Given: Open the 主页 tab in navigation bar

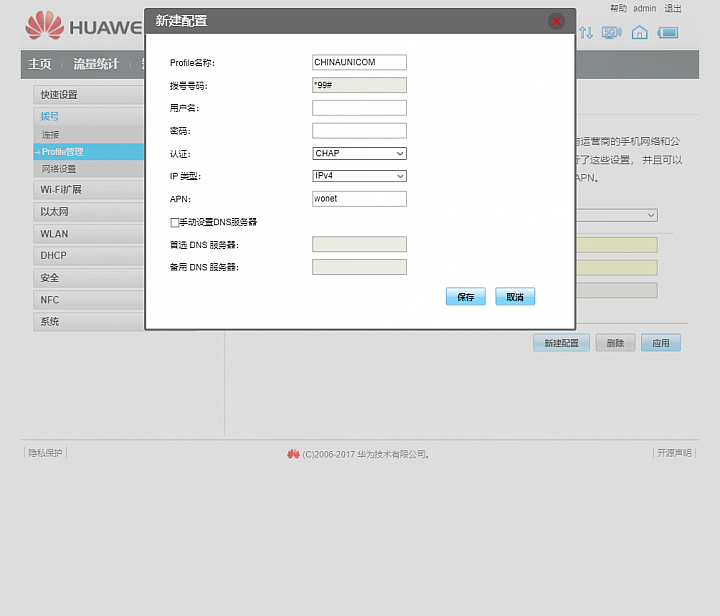Looking at the screenshot, I should click(40, 64).
